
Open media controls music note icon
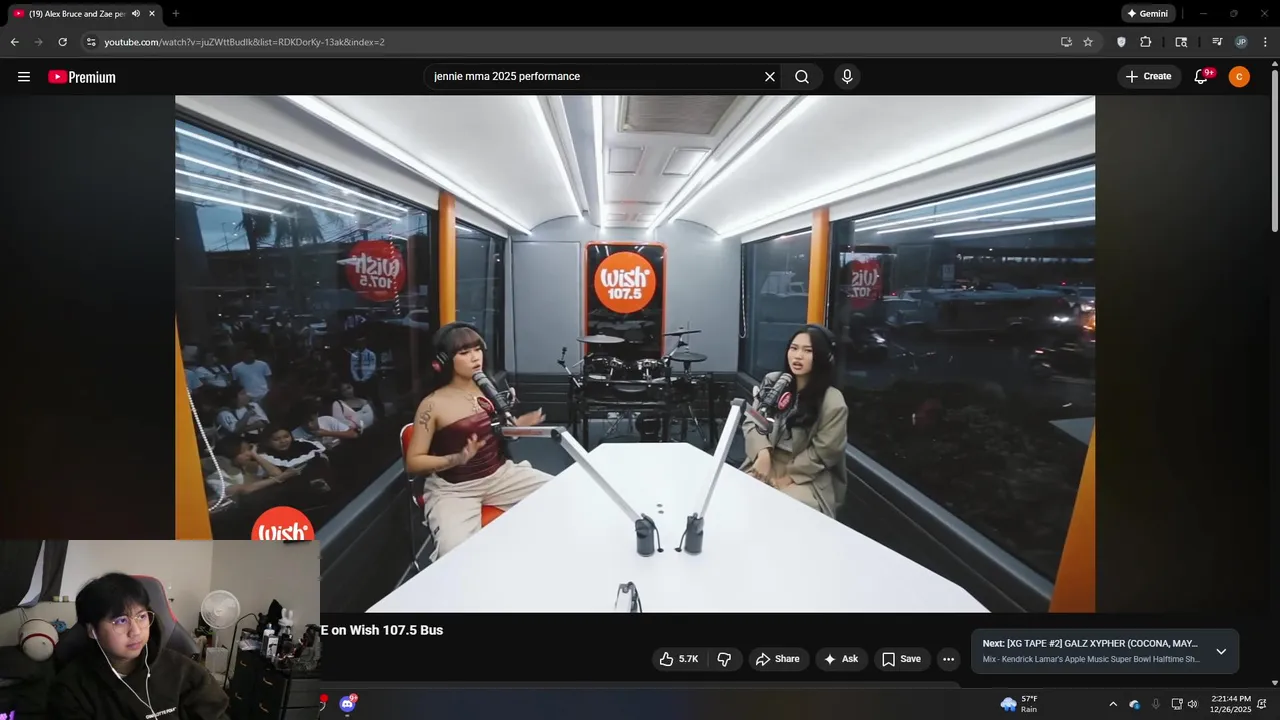pyautogui.click(x=1217, y=42)
